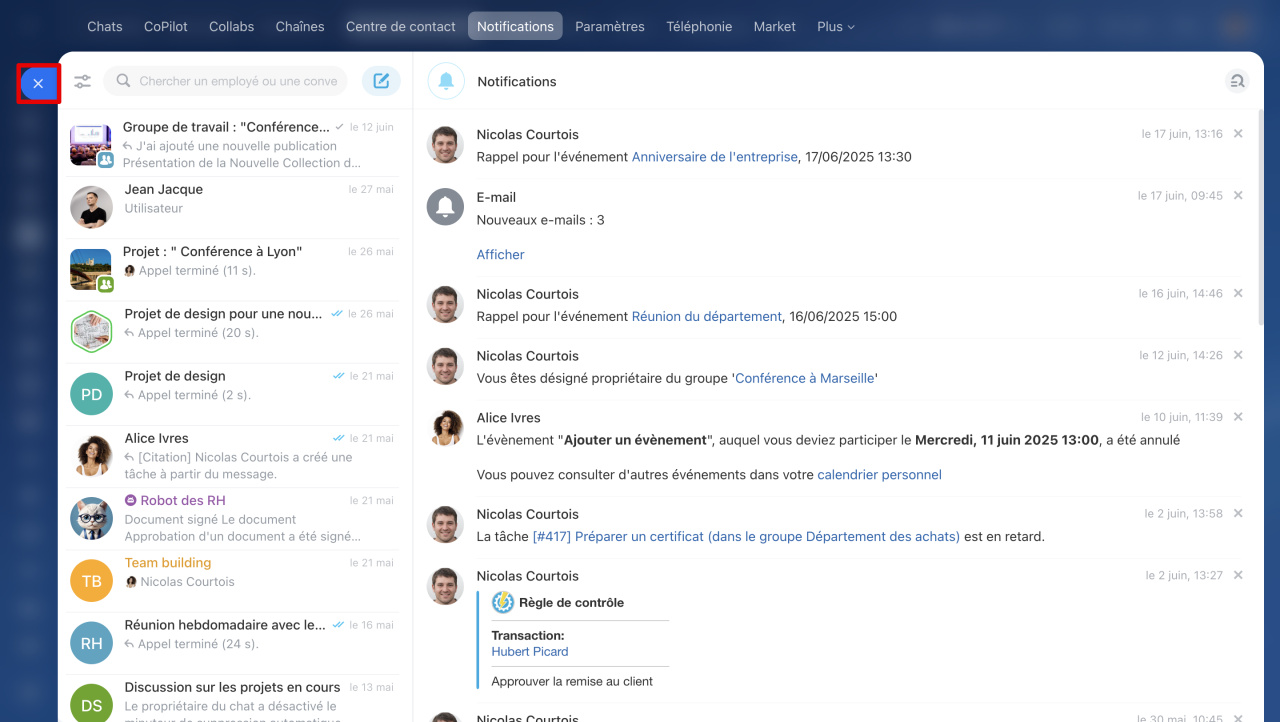This screenshot has width=1280, height=722.
Task: Open the Paramètres tab
Action: click(610, 26)
